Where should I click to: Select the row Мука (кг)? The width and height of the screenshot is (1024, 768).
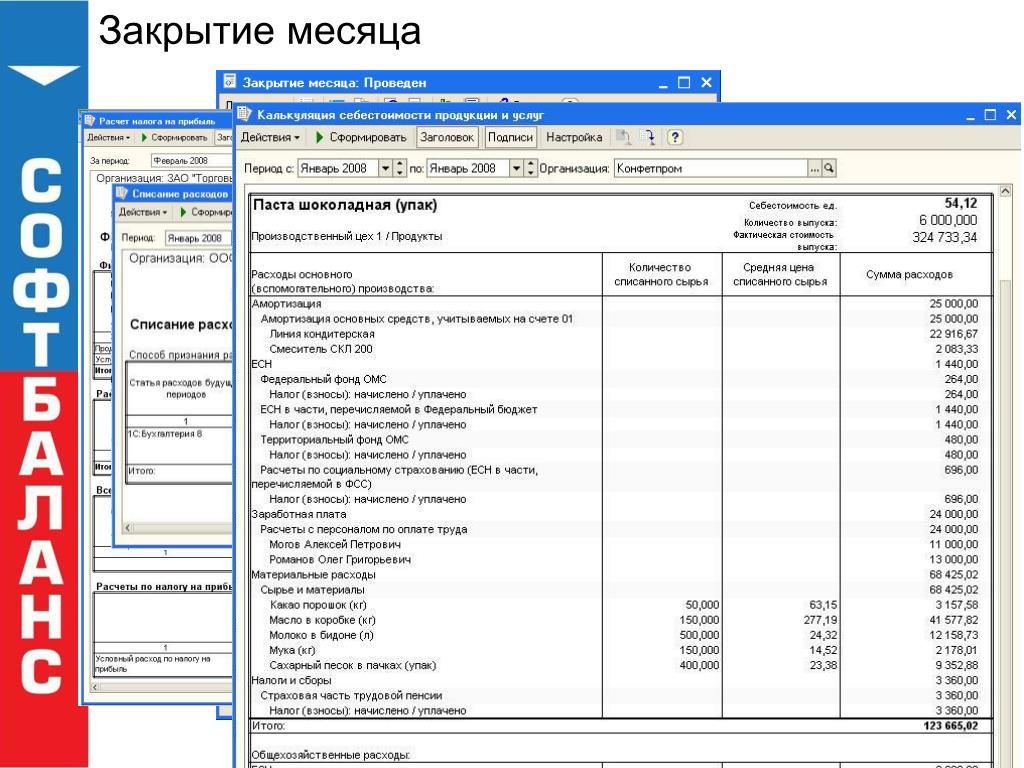coord(621,650)
